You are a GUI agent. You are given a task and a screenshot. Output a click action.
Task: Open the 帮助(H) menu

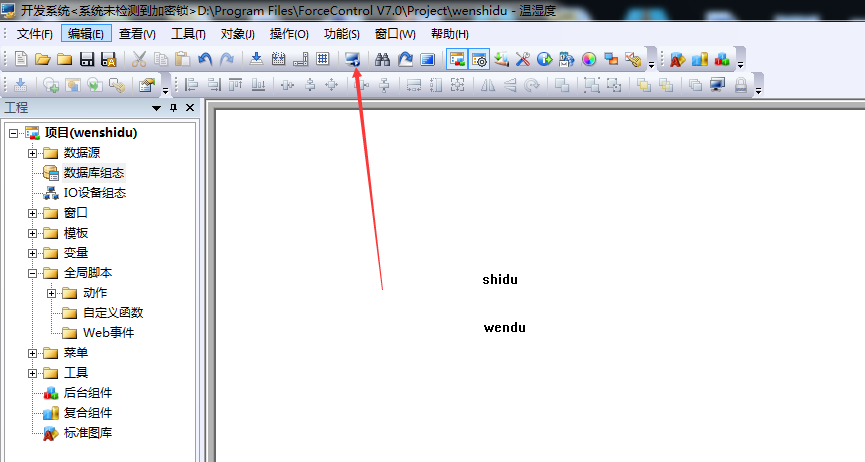click(450, 34)
